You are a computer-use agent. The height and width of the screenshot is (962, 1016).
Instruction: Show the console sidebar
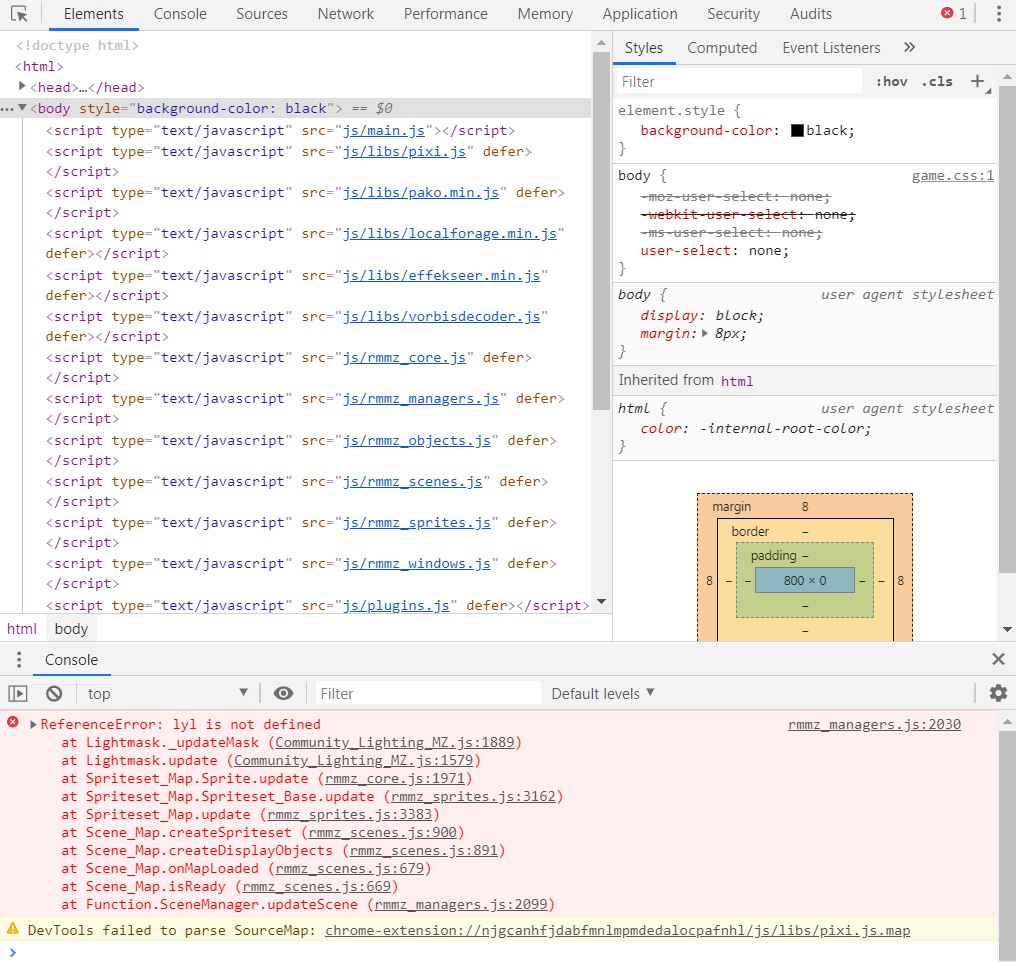coord(18,694)
